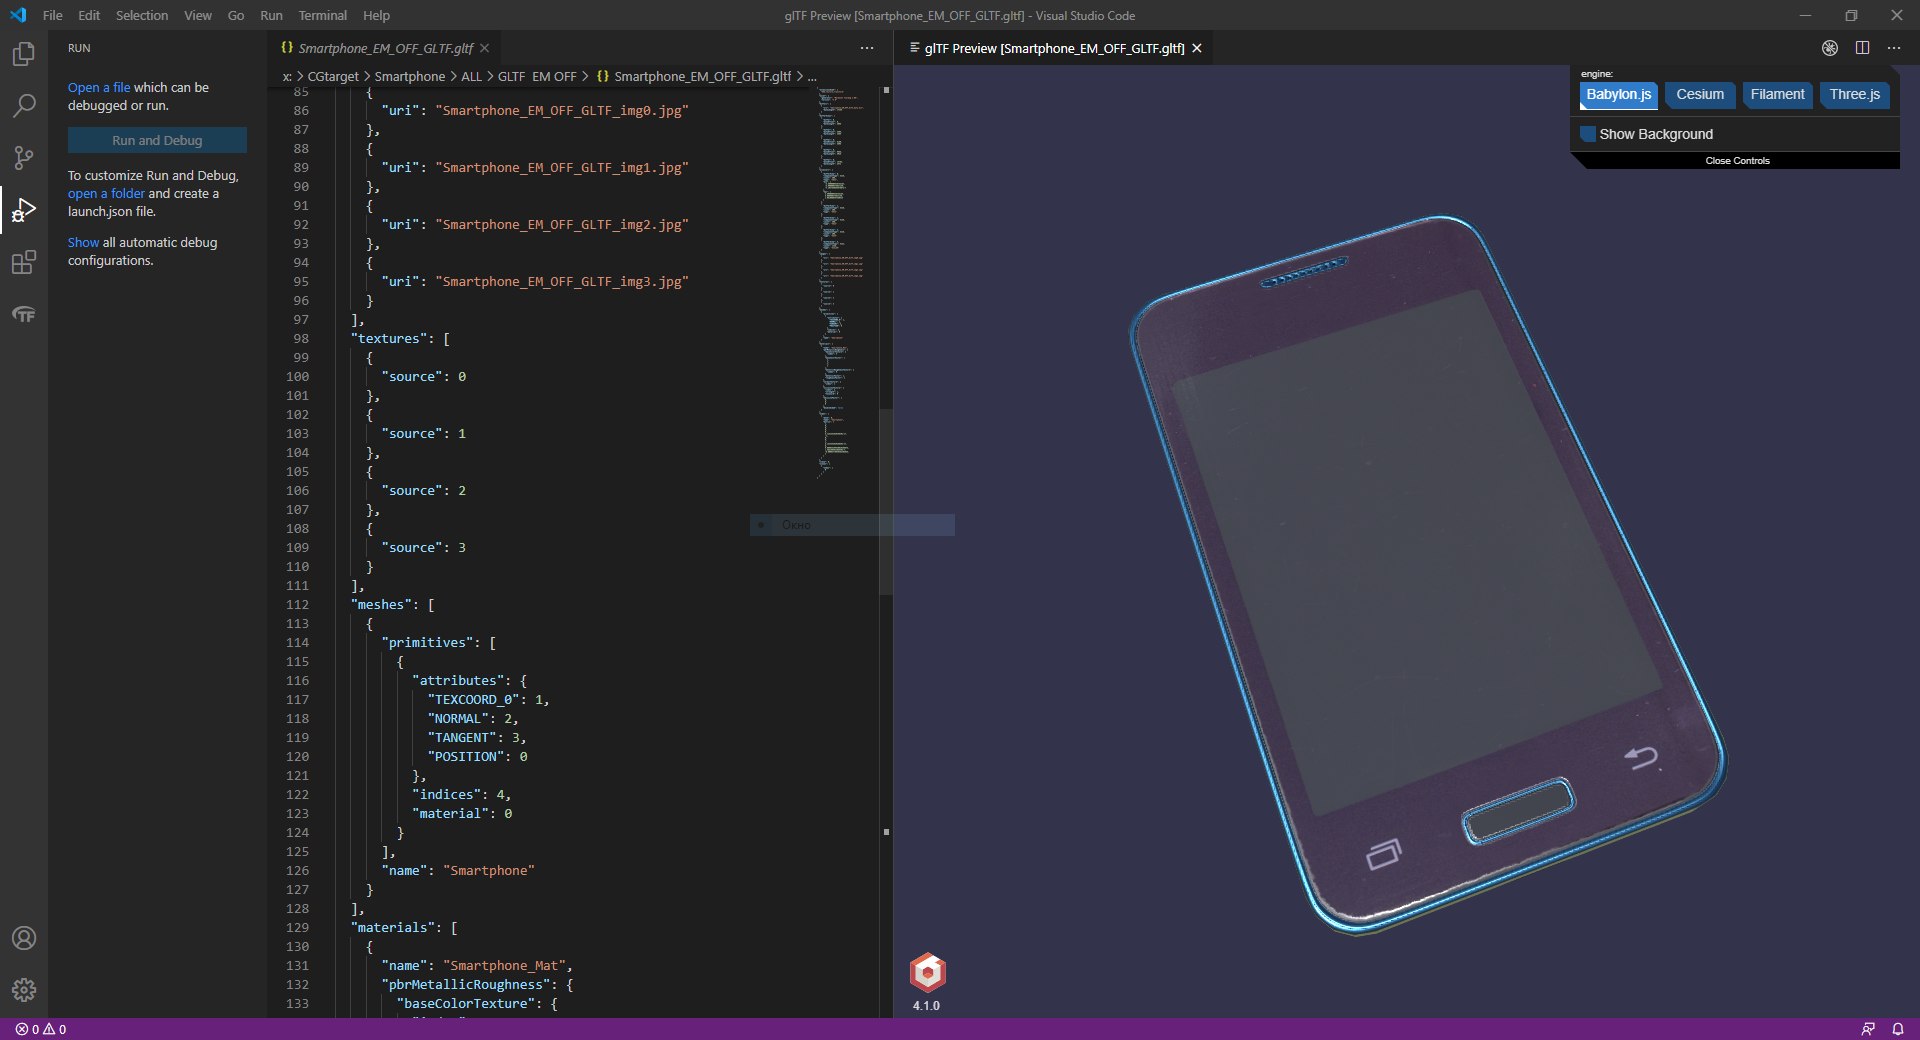Open the Manage gear icon
1920x1040 pixels.
(x=24, y=990)
